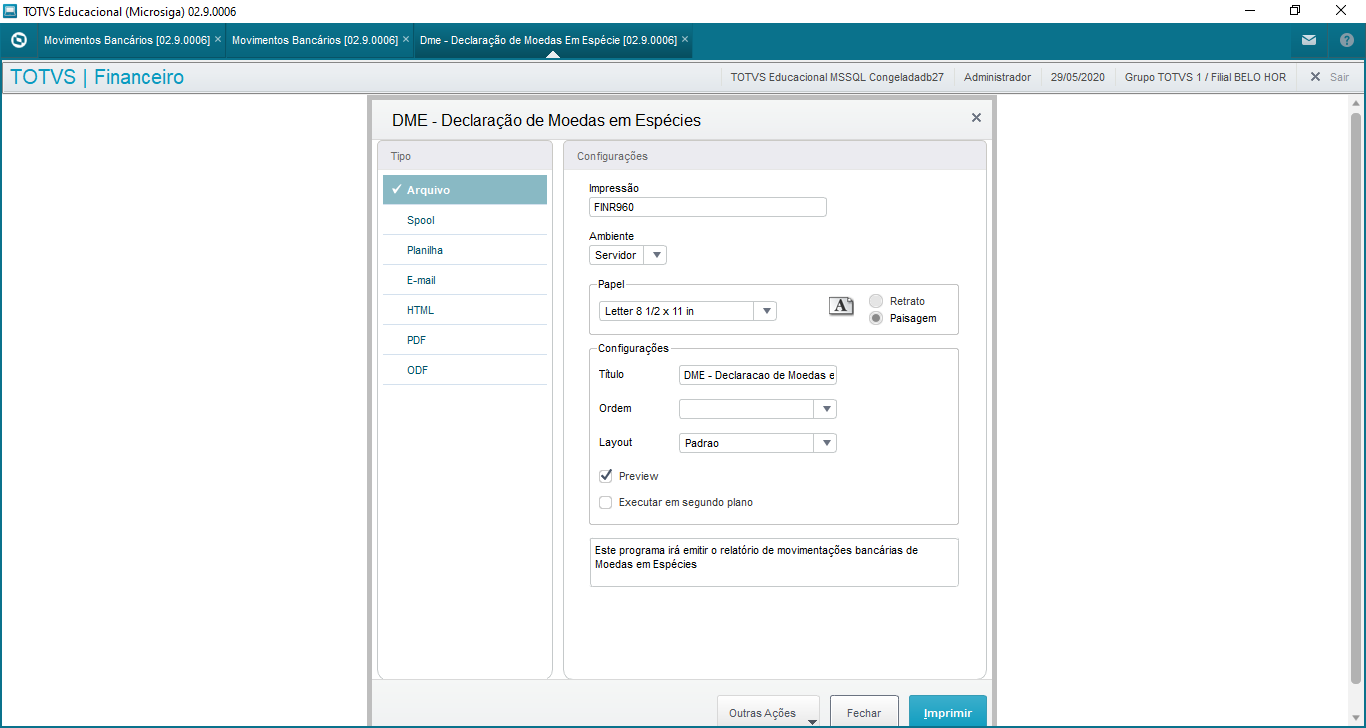Click the Sair exit button
The image size is (1366, 728).
1329,77
